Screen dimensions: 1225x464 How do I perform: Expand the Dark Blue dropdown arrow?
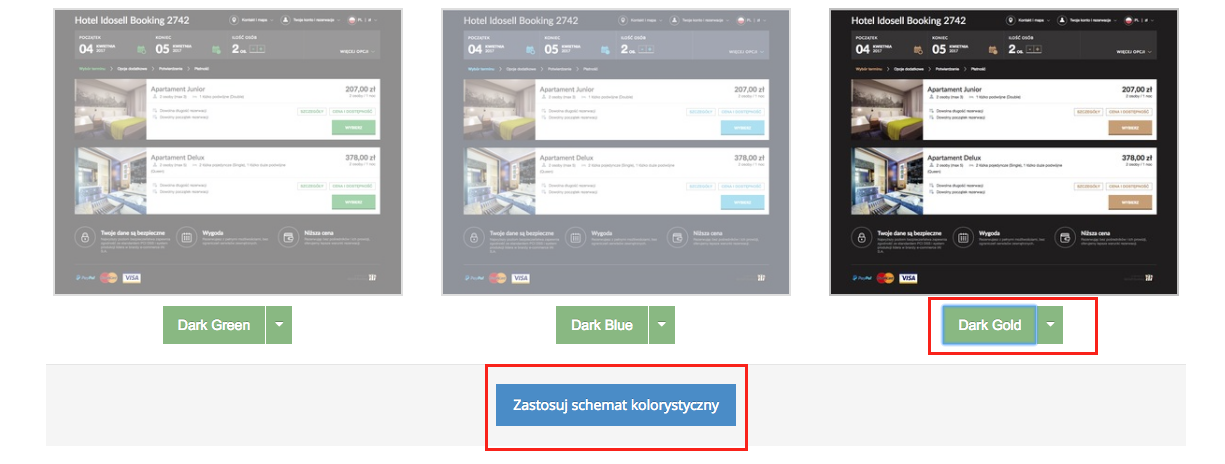(x=662, y=325)
